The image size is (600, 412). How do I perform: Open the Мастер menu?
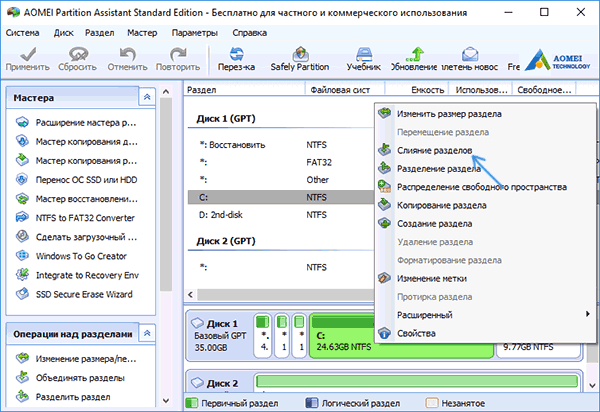tap(142, 33)
